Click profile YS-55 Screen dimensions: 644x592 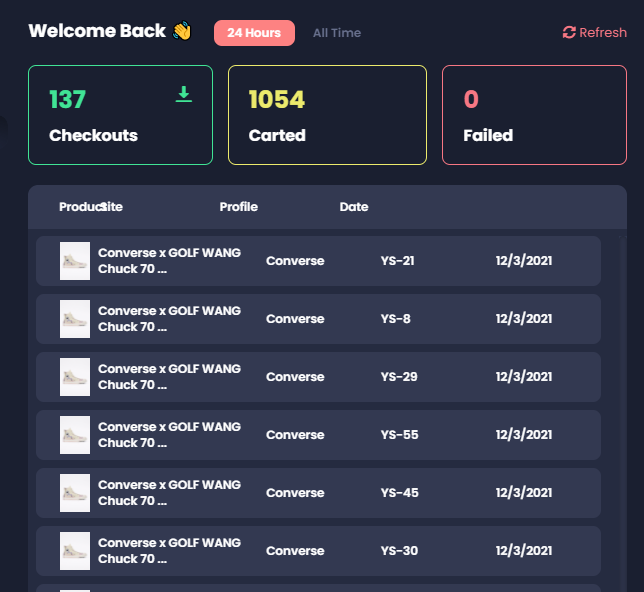(399, 435)
